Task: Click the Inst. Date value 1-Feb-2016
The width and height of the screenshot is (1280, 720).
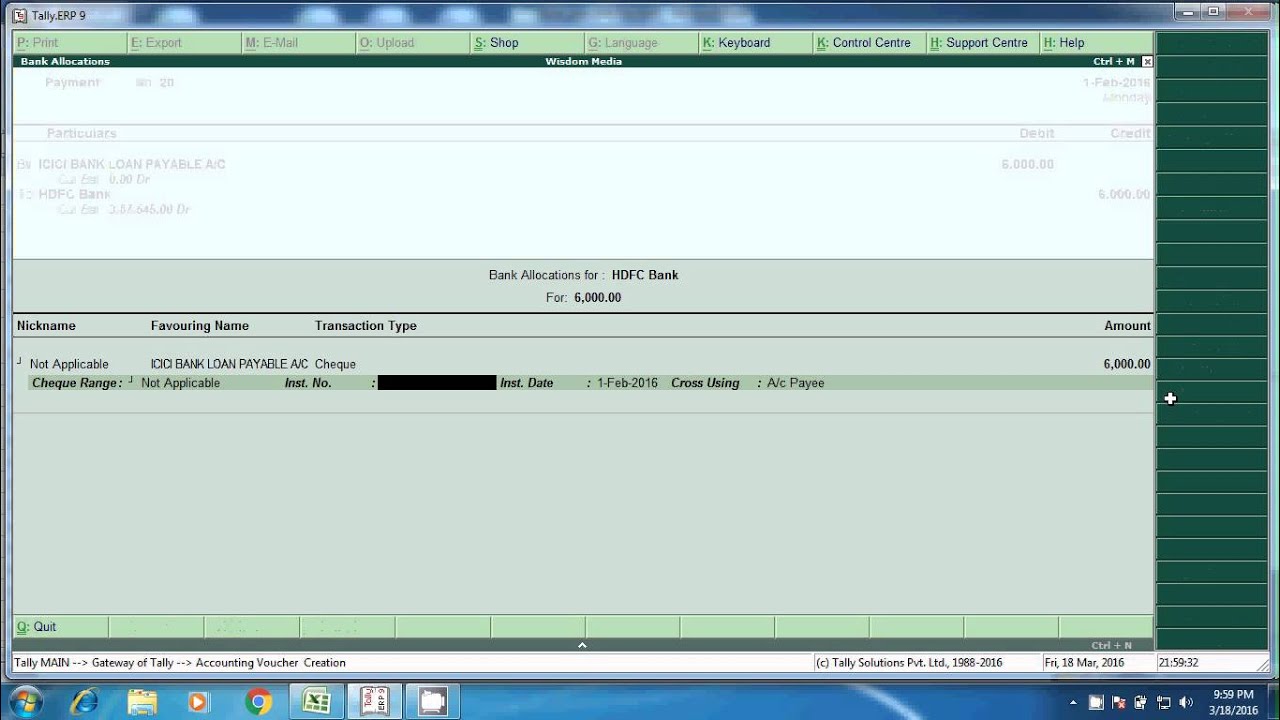Action: pos(627,383)
